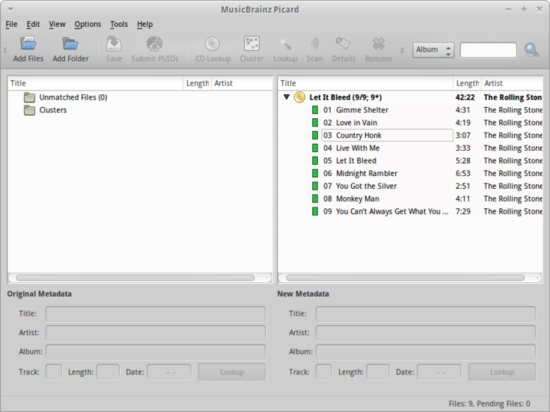Click green match icon beside Monkey Man
Viewport: 550px width, 412px height.
pyautogui.click(x=315, y=199)
